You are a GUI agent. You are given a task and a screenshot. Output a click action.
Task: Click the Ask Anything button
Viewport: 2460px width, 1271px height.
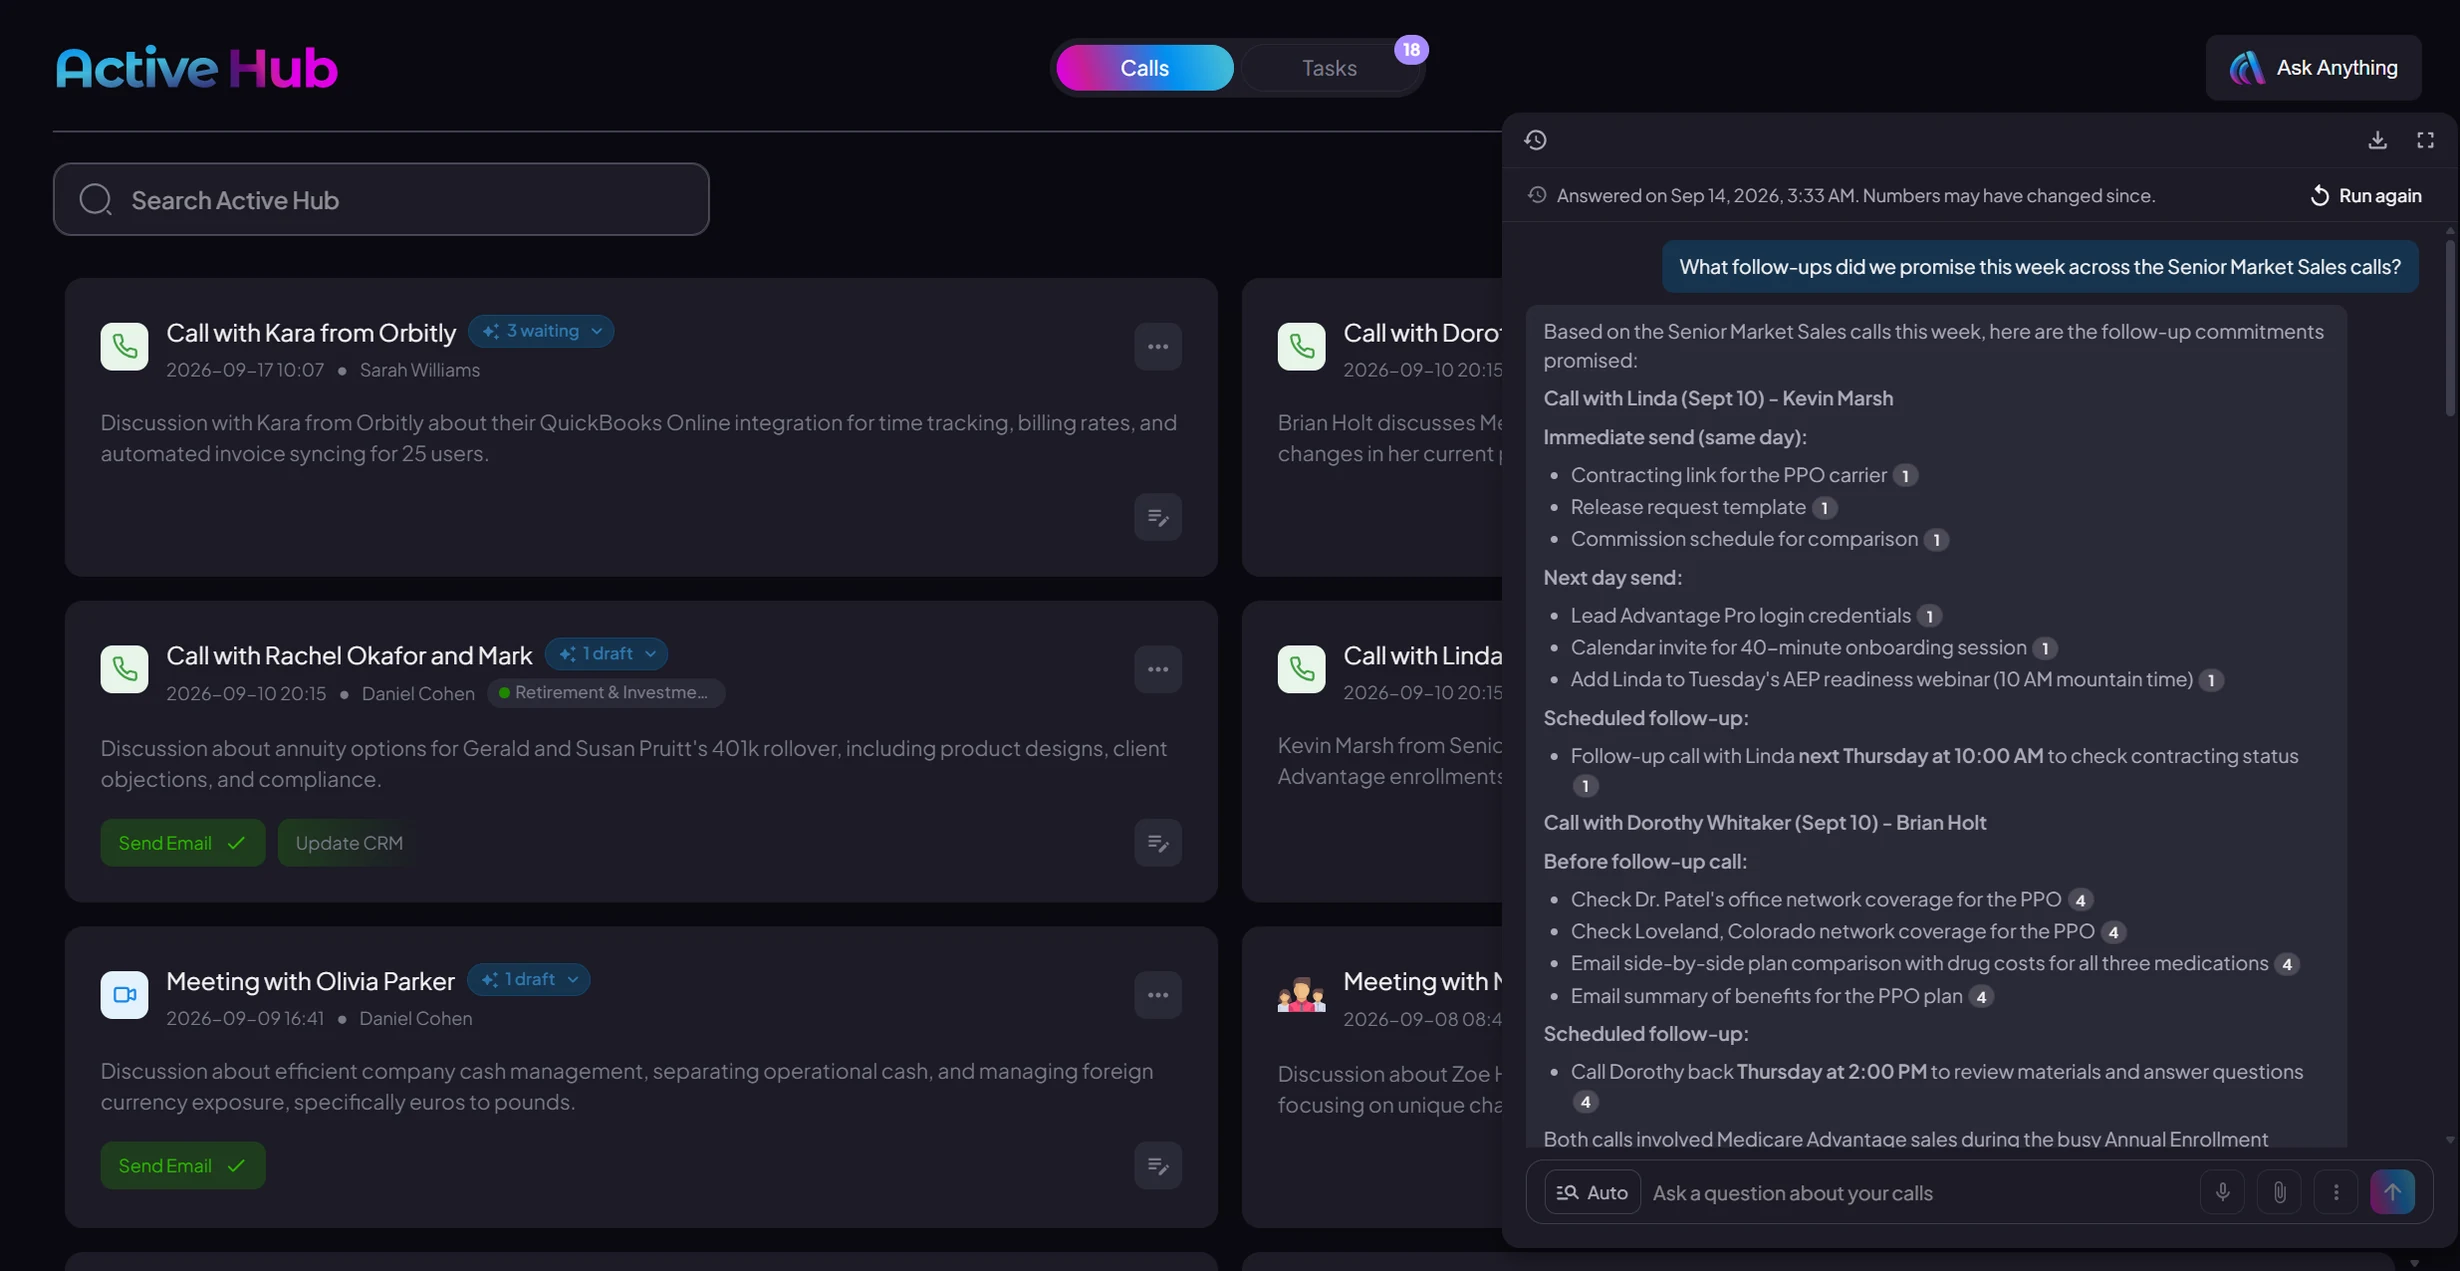point(2313,68)
